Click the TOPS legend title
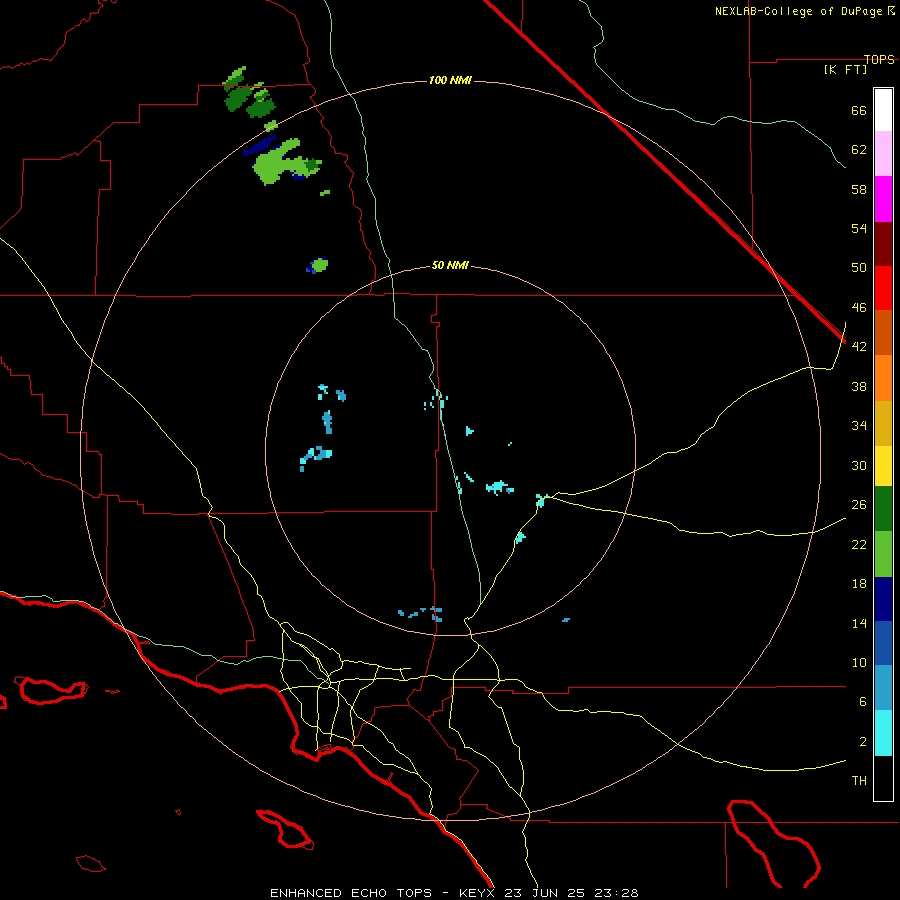The height and width of the screenshot is (900, 900). tap(879, 59)
